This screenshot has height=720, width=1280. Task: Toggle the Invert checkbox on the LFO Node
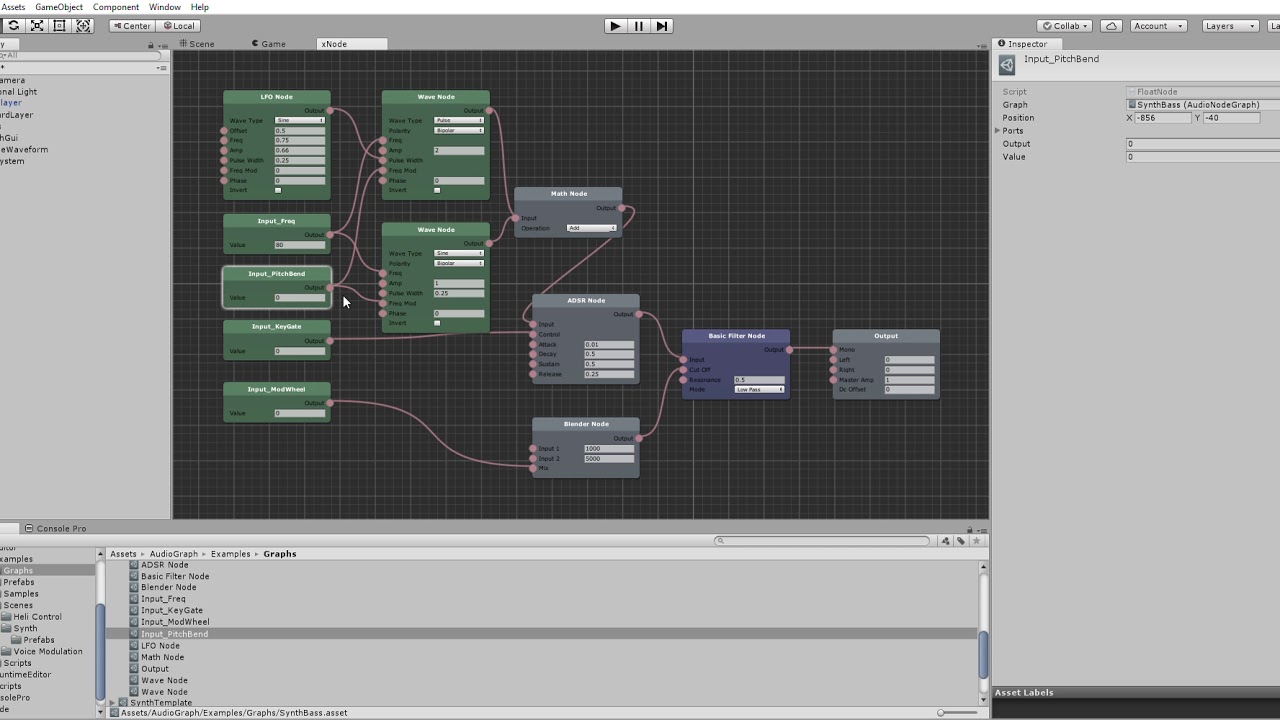coord(277,190)
